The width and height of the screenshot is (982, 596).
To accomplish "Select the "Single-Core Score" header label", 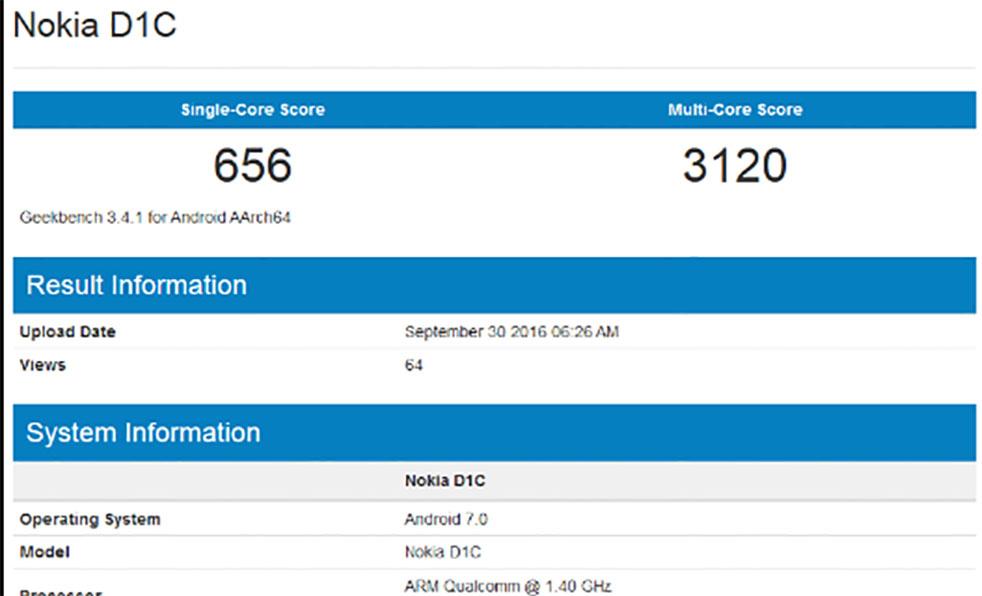I will (253, 110).
